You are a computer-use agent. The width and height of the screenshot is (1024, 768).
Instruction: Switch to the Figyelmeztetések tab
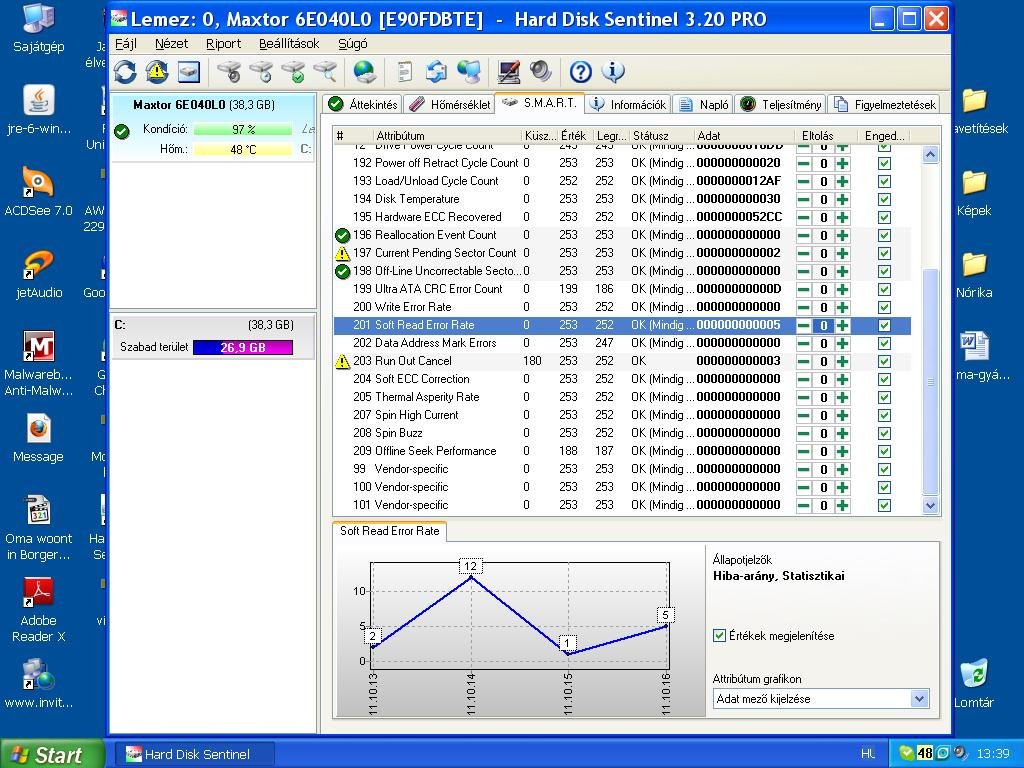coord(885,104)
